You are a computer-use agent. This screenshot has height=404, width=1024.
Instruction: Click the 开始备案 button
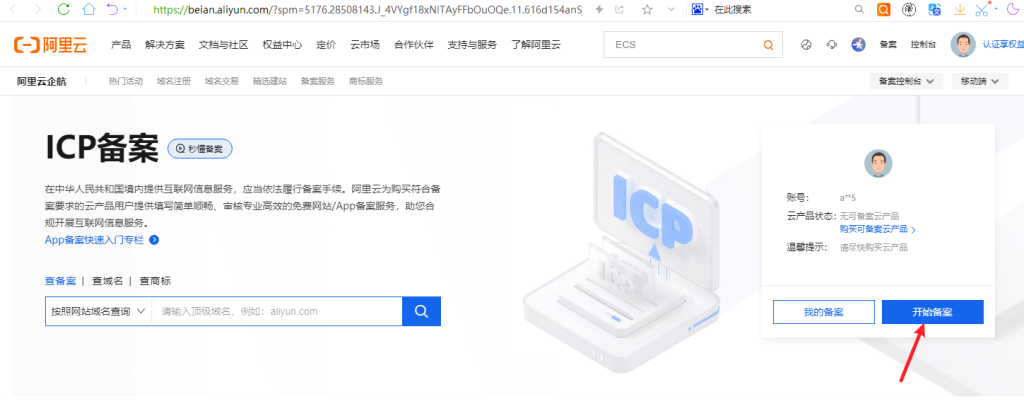tap(933, 312)
